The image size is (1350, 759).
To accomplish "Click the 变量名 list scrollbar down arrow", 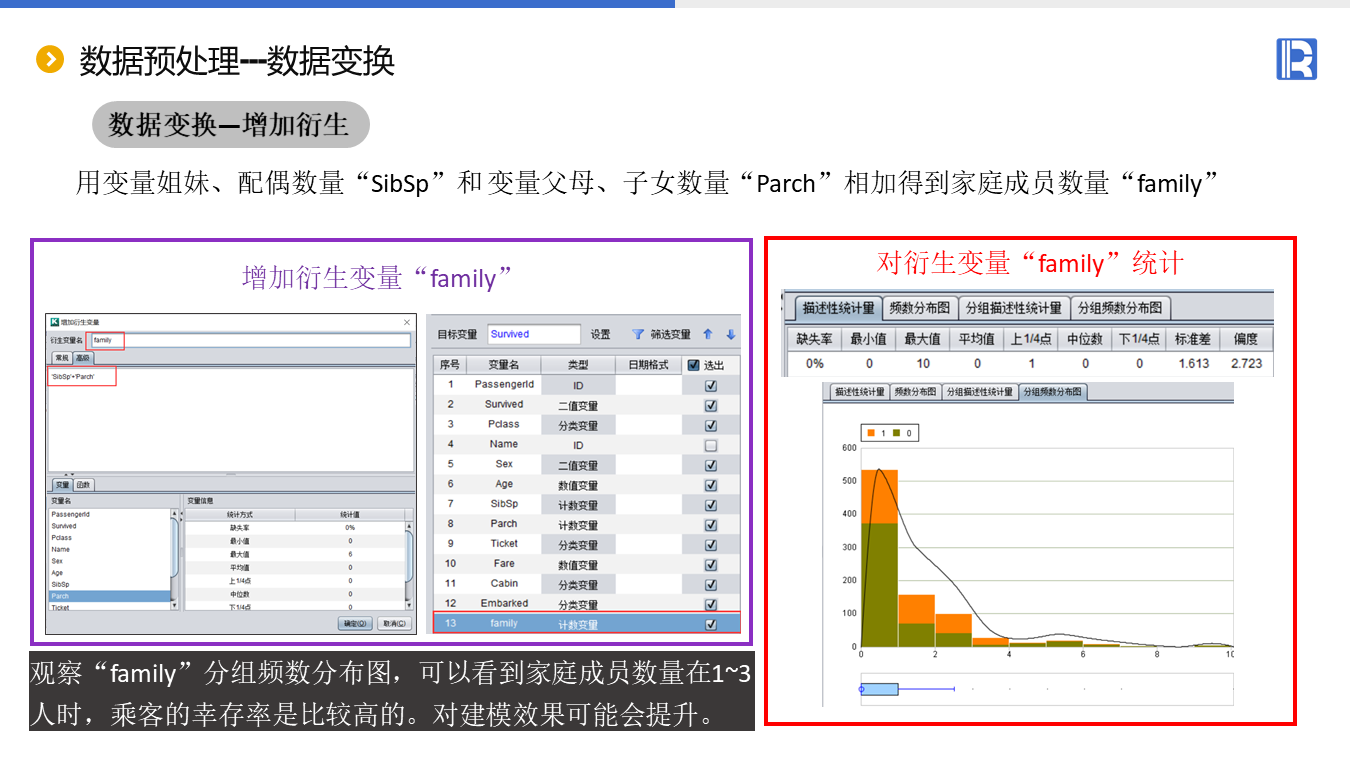I will (175, 605).
